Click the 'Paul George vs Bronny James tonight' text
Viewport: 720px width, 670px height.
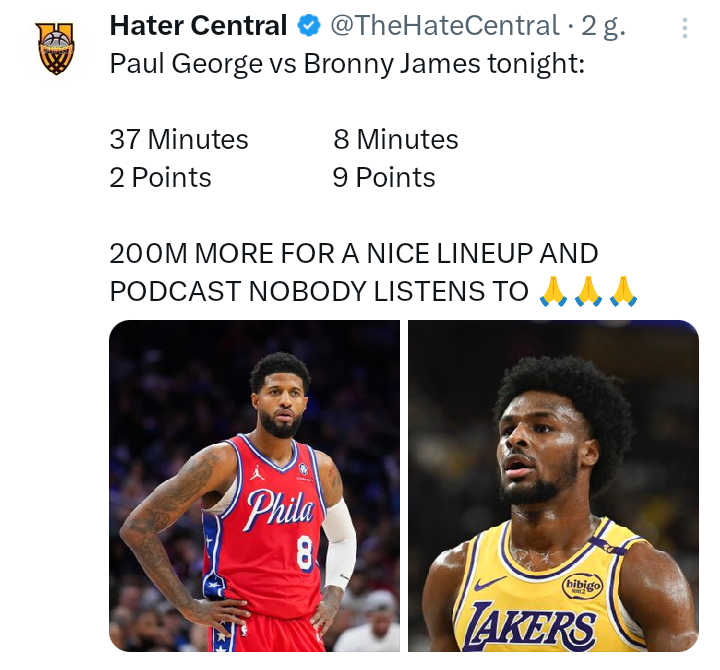347,64
